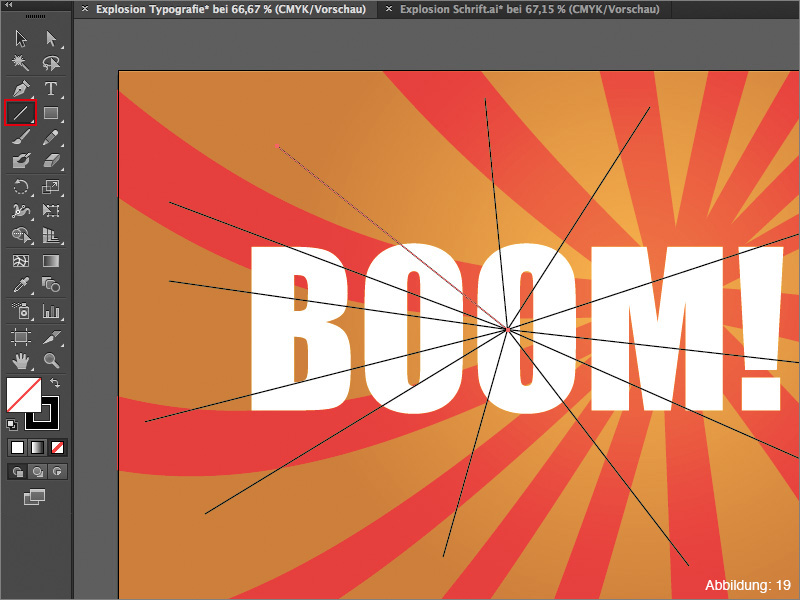Activate Draw Inside mode

(58, 470)
